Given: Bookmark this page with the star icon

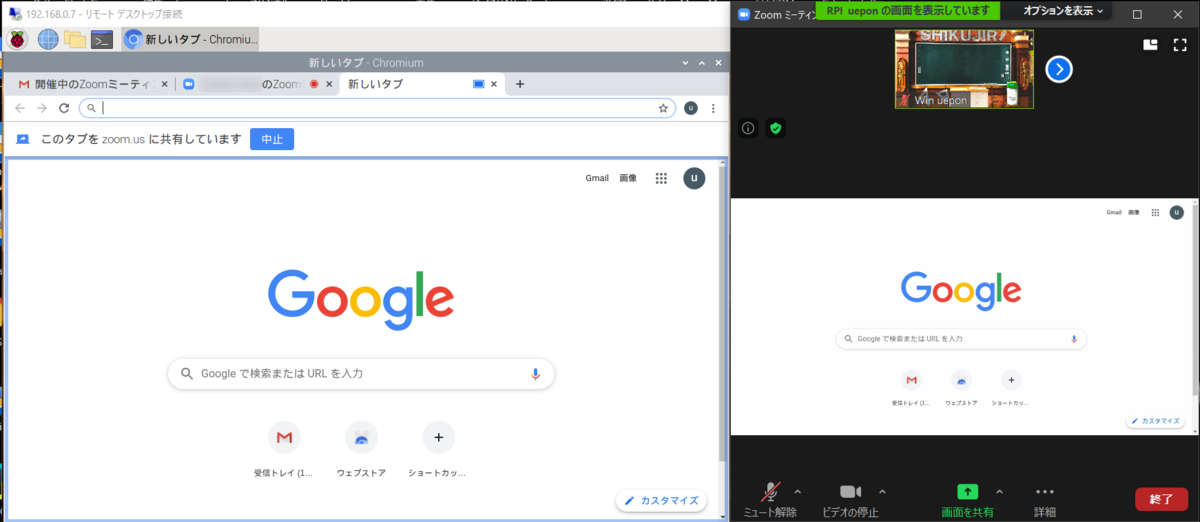Looking at the screenshot, I should pyautogui.click(x=663, y=108).
